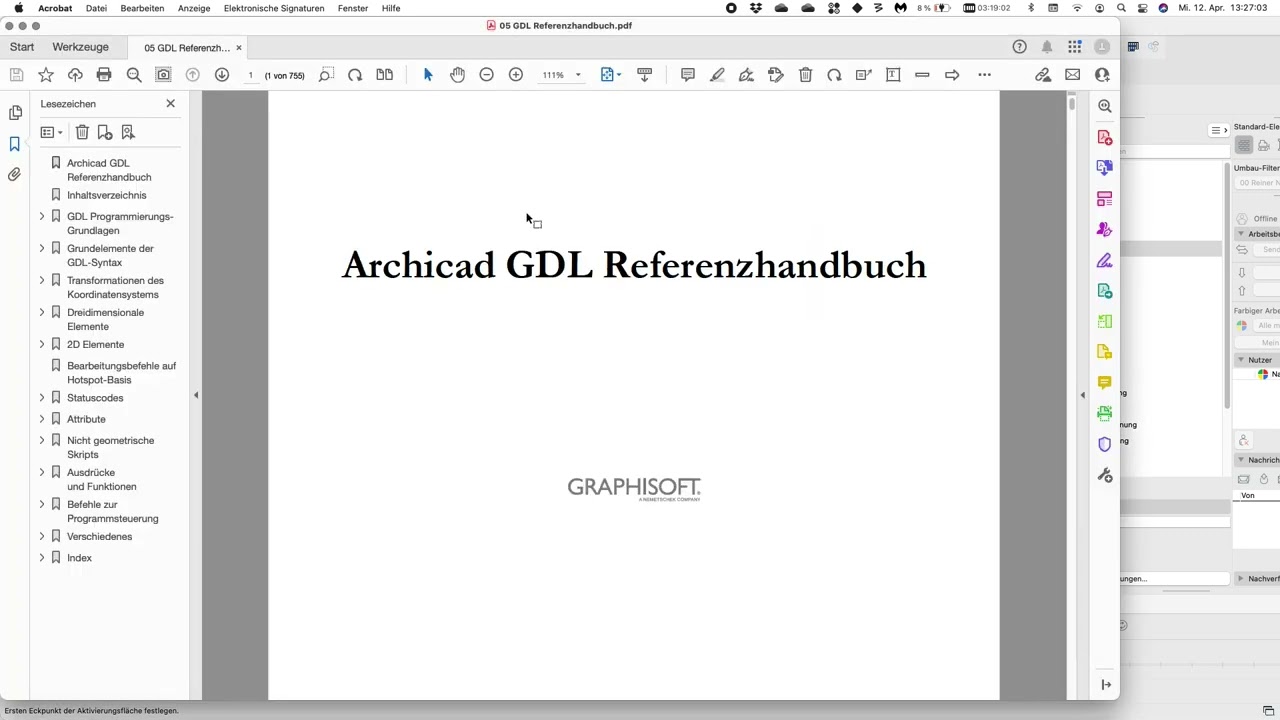This screenshot has width=1280, height=720.
Task: Expand Grundelemente der GDL-Syntax bookmark
Action: [42, 248]
